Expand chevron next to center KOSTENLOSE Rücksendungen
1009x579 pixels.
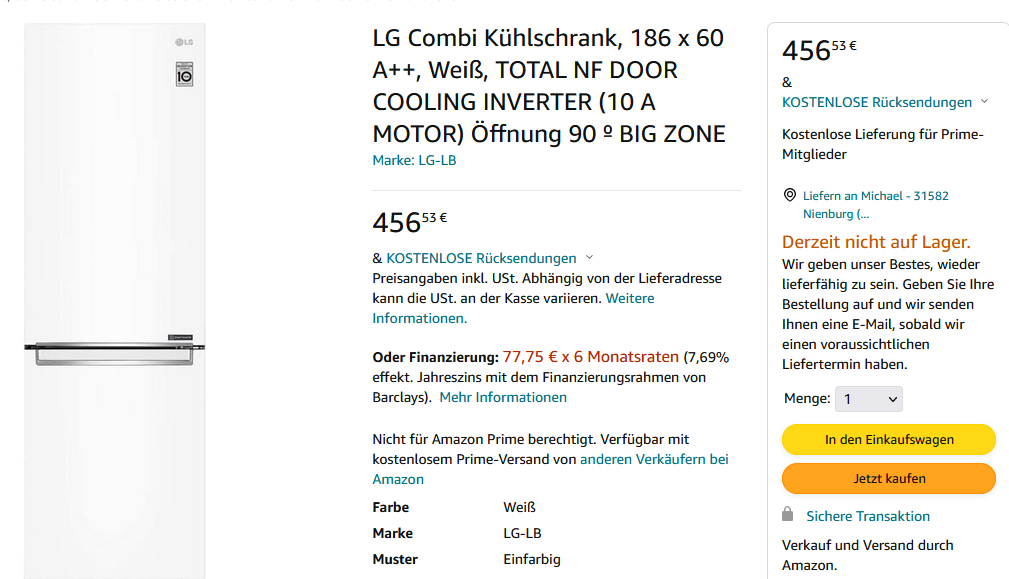(589, 257)
